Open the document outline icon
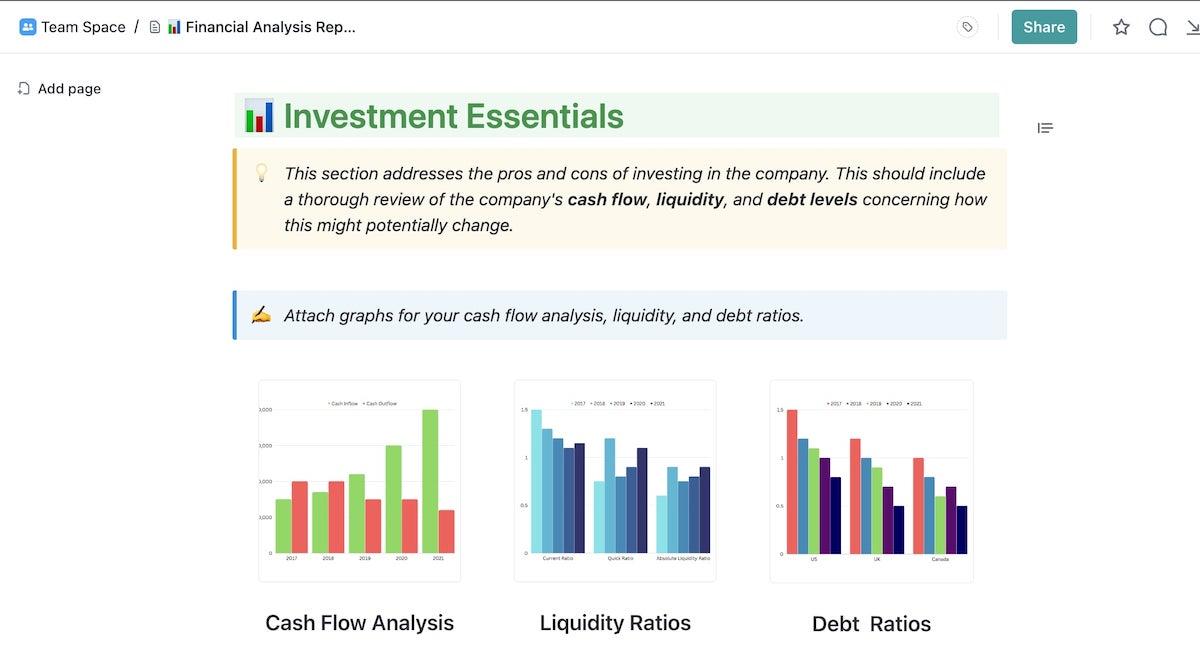The image size is (1200, 670). [1045, 128]
